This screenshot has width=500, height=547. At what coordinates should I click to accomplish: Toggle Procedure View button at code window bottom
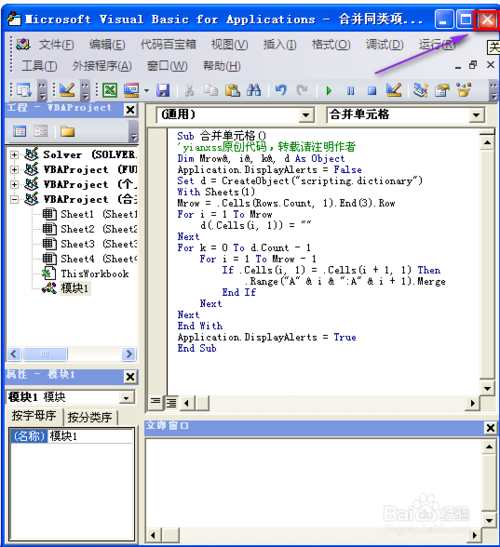point(155,403)
